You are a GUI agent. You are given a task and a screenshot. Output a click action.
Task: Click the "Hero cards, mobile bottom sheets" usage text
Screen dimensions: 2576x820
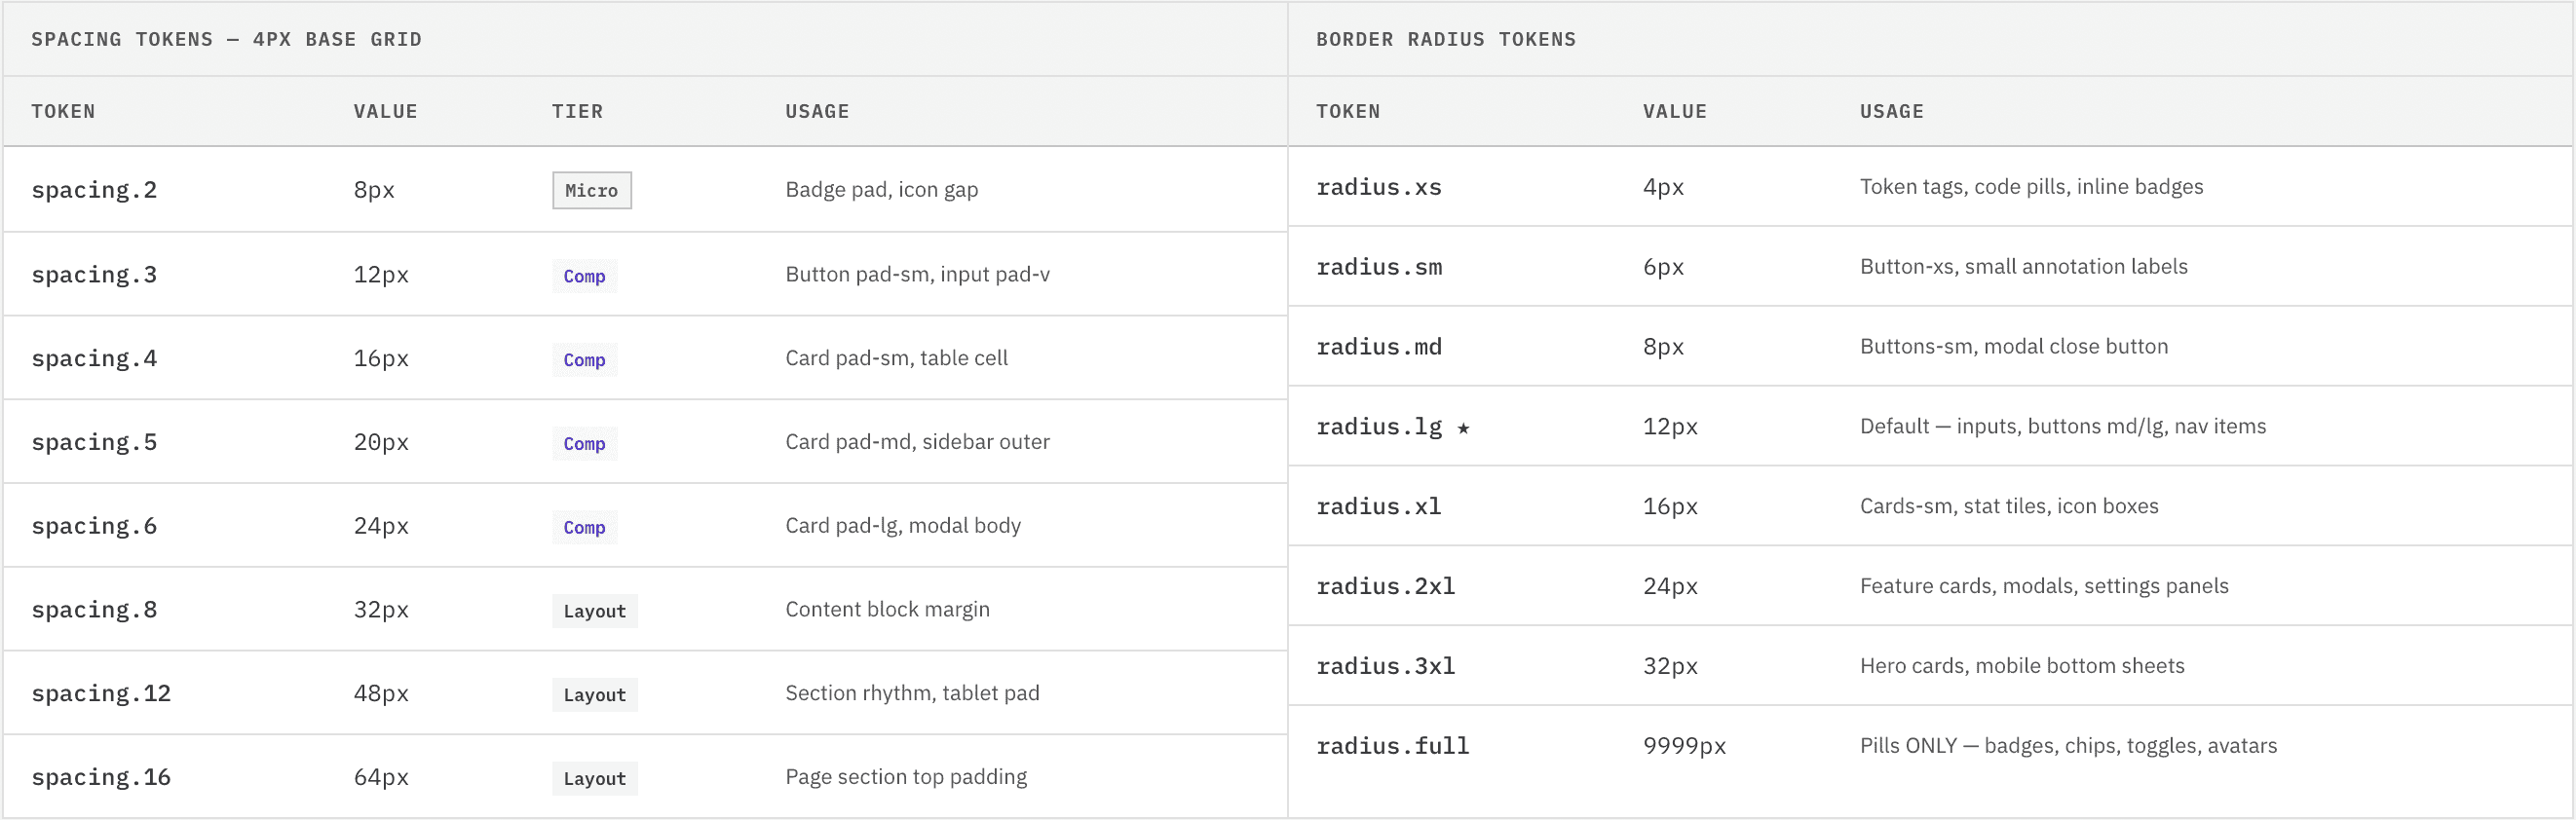[2021, 666]
